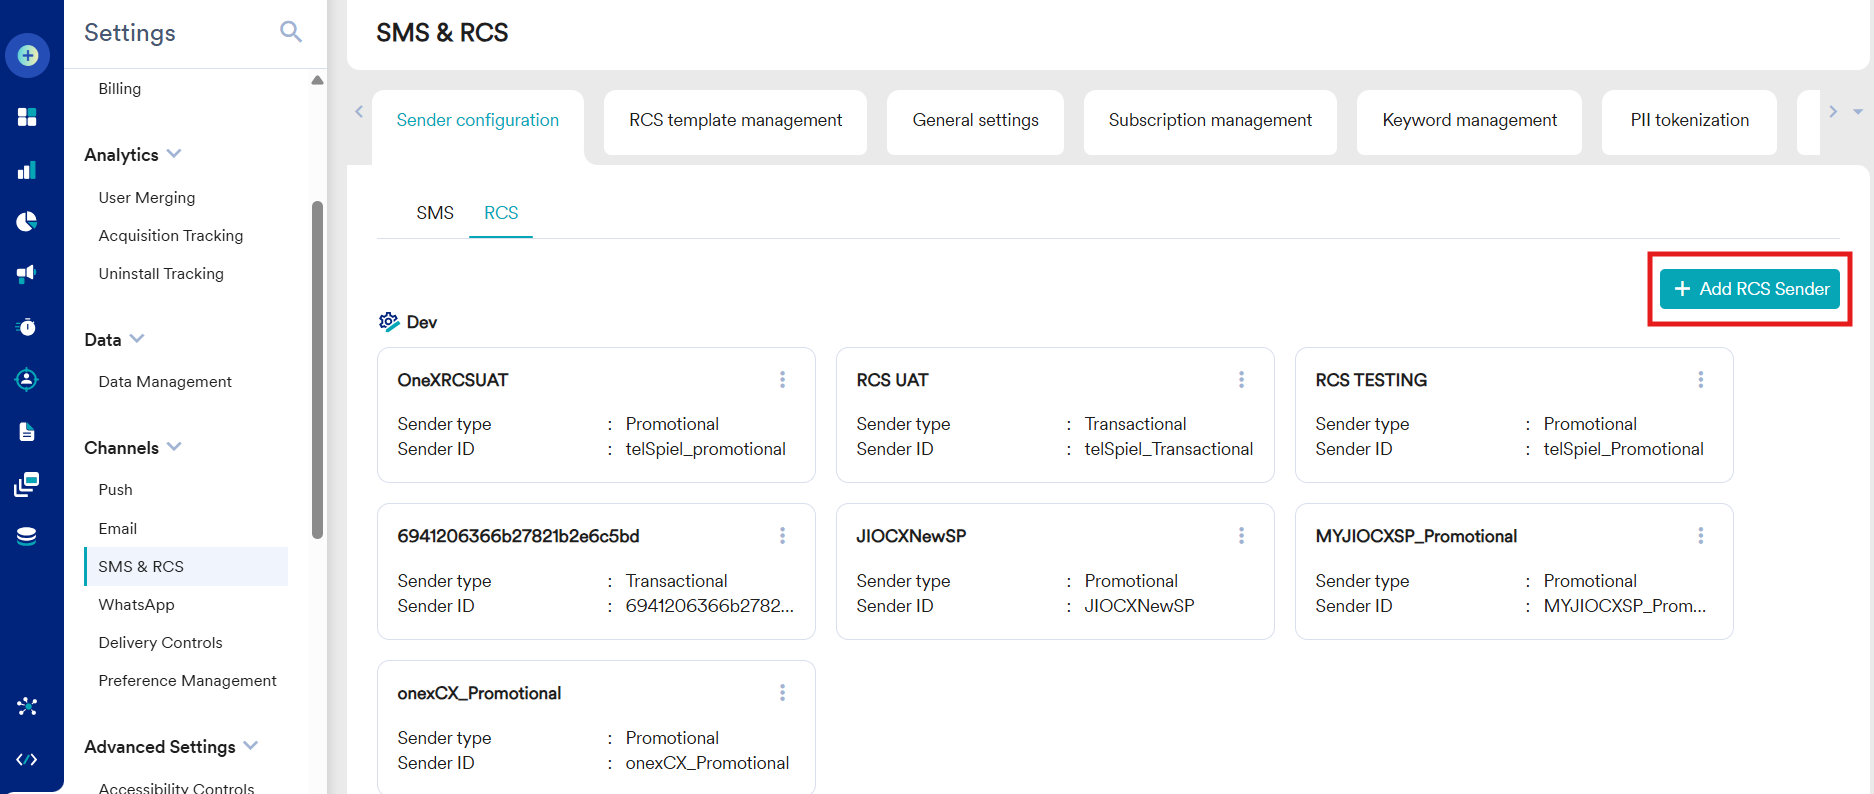1874x794 pixels.
Task: Collapse the Channels section
Action: (174, 447)
